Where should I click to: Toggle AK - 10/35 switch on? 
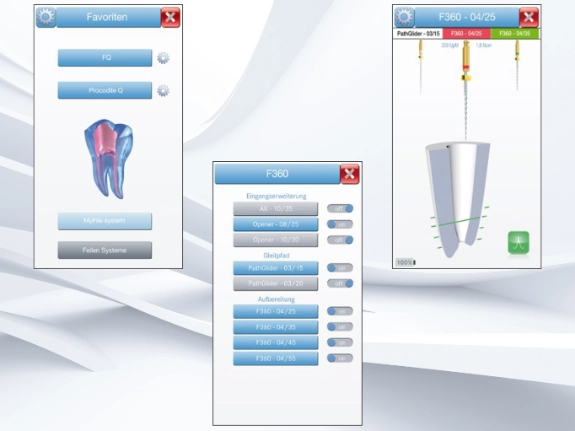coord(340,209)
